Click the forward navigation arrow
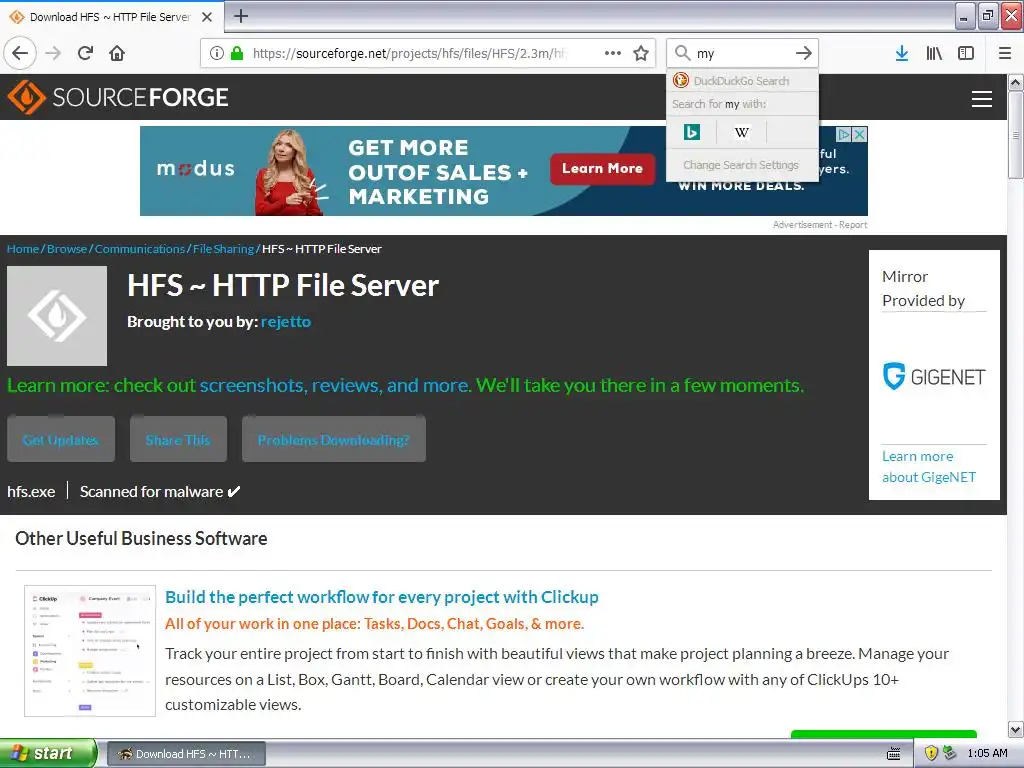Image resolution: width=1024 pixels, height=768 pixels. click(53, 53)
